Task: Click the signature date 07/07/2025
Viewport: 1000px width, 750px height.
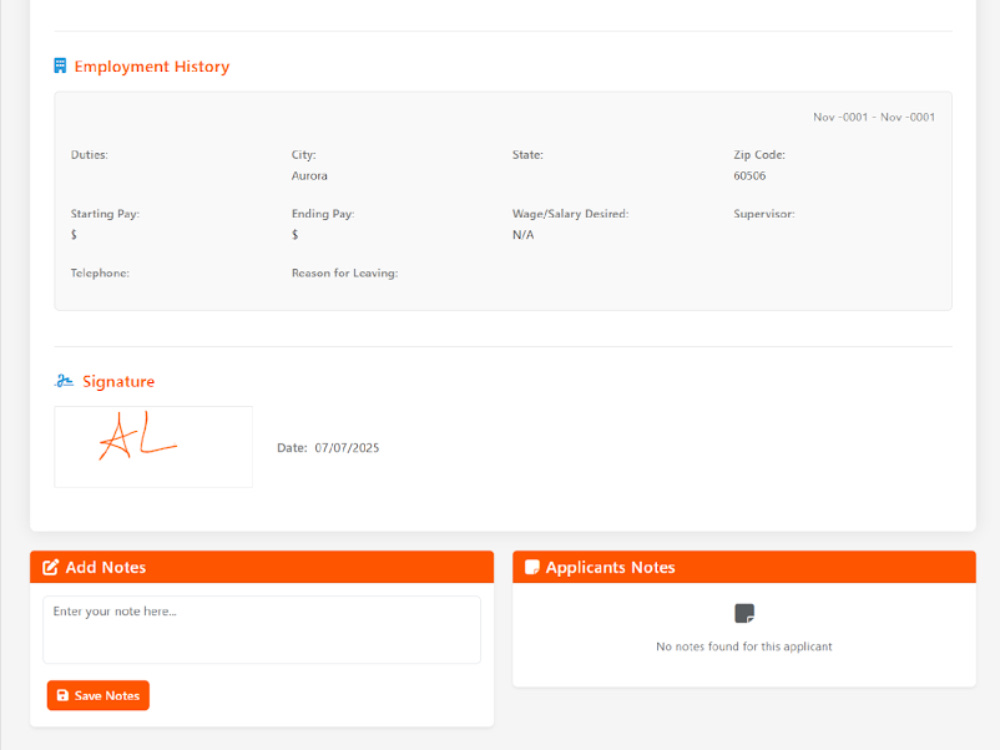Action: tap(347, 448)
